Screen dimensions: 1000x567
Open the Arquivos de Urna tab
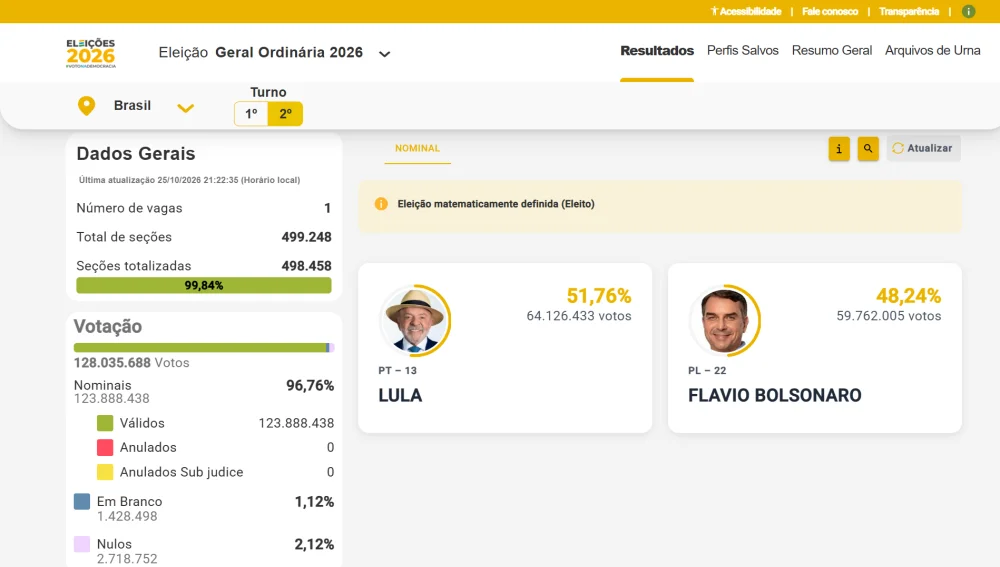click(932, 50)
